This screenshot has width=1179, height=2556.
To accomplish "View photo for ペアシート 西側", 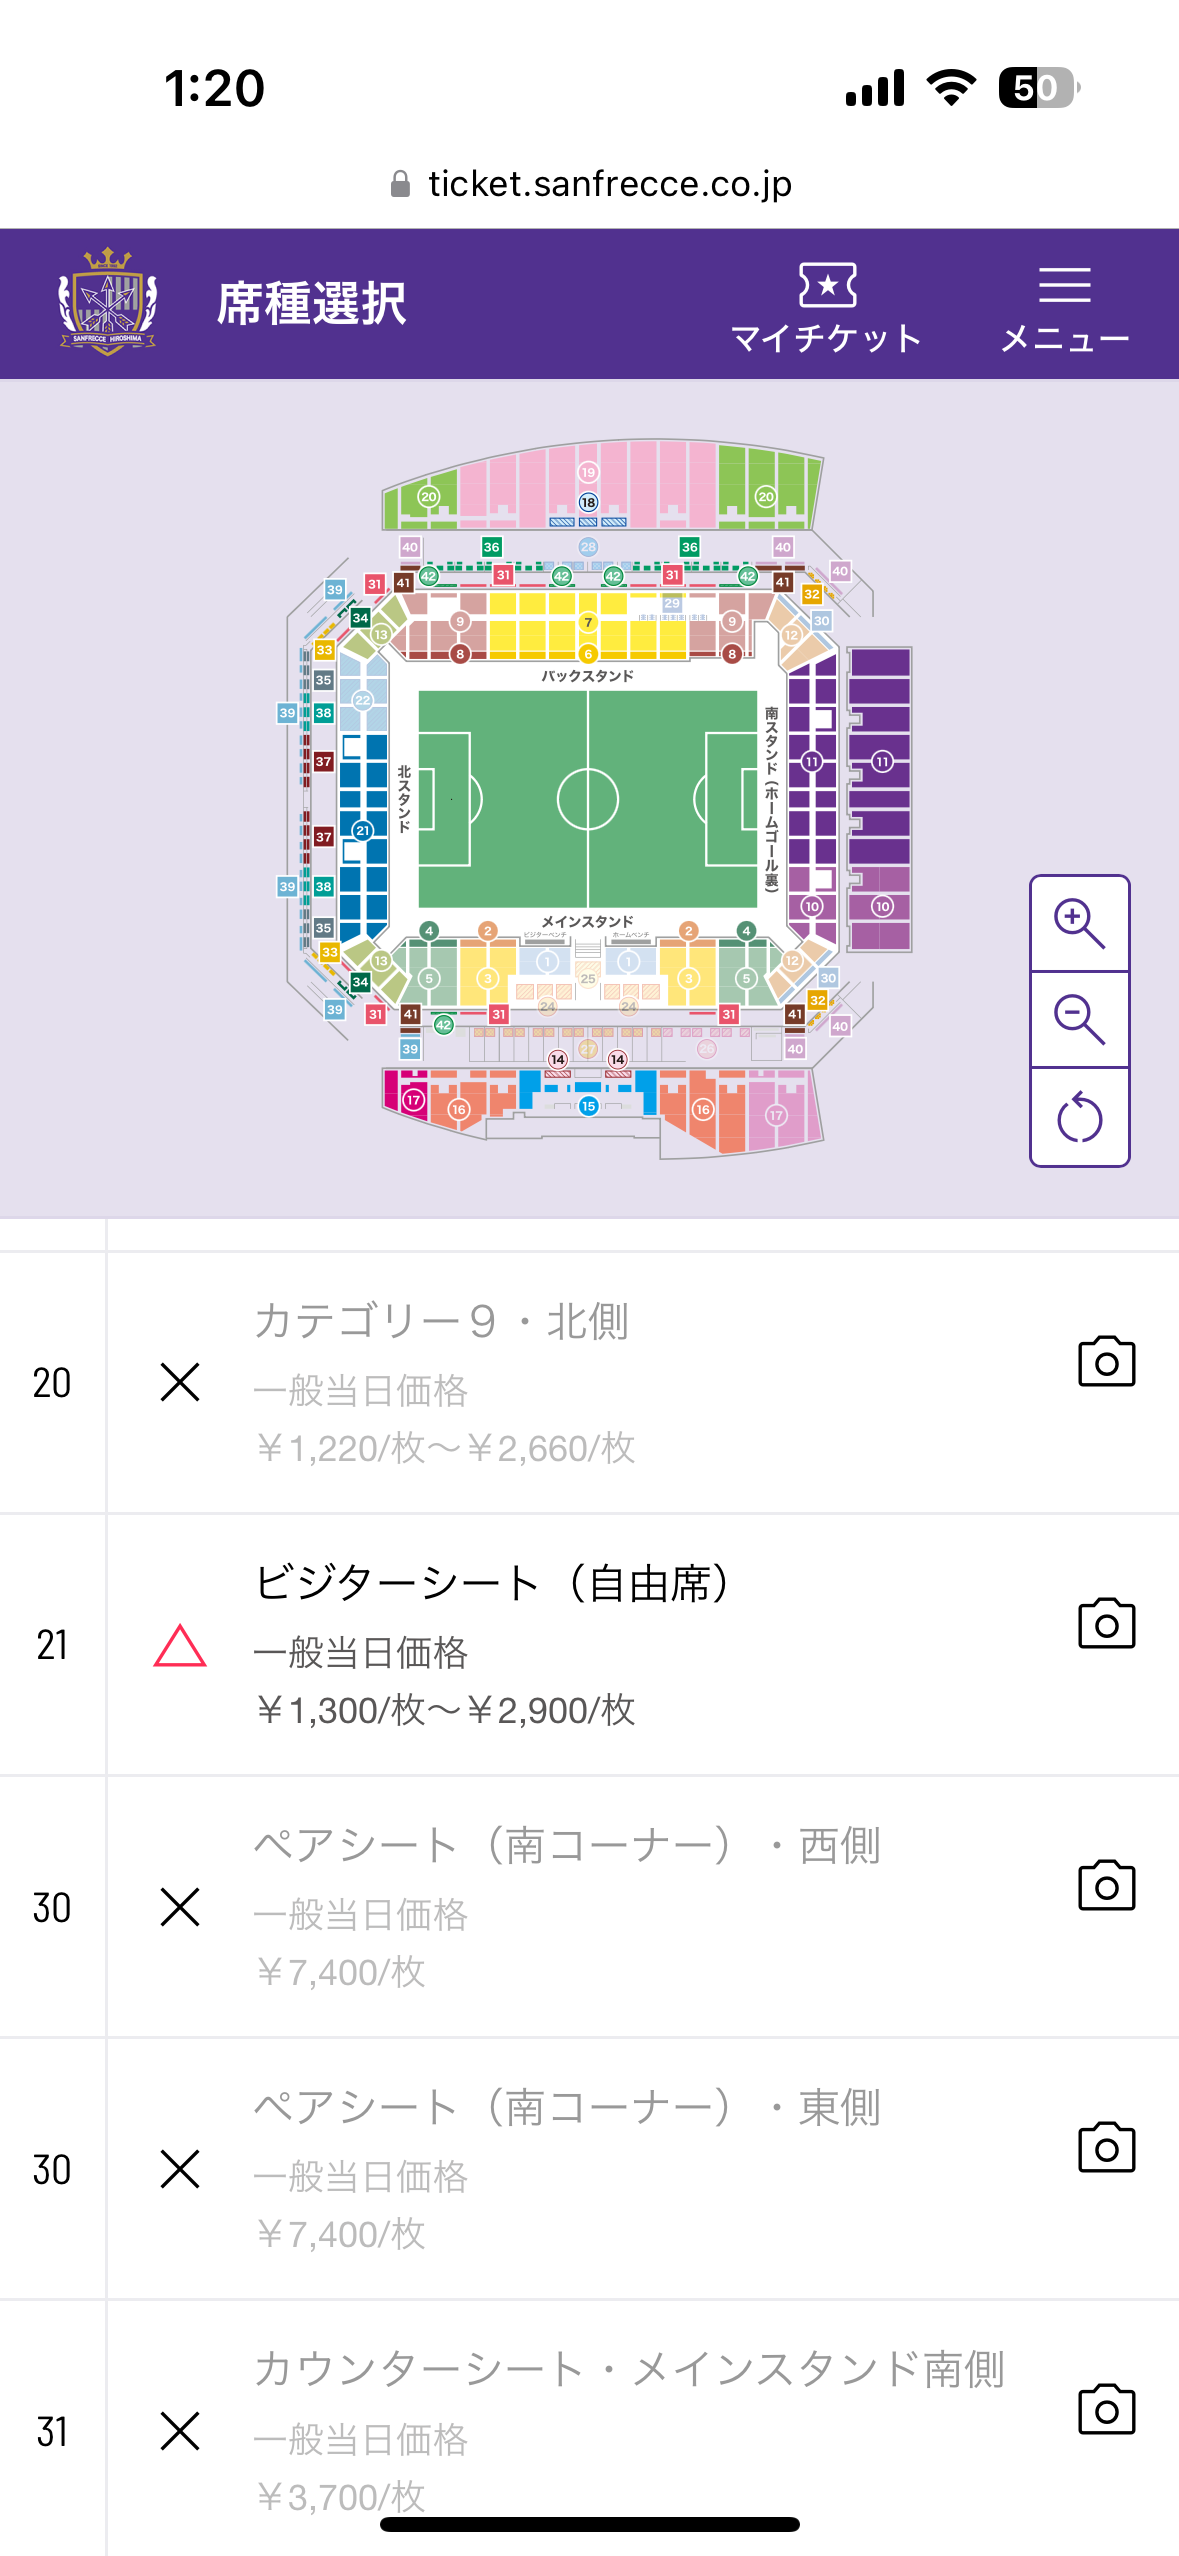I will point(1106,1885).
